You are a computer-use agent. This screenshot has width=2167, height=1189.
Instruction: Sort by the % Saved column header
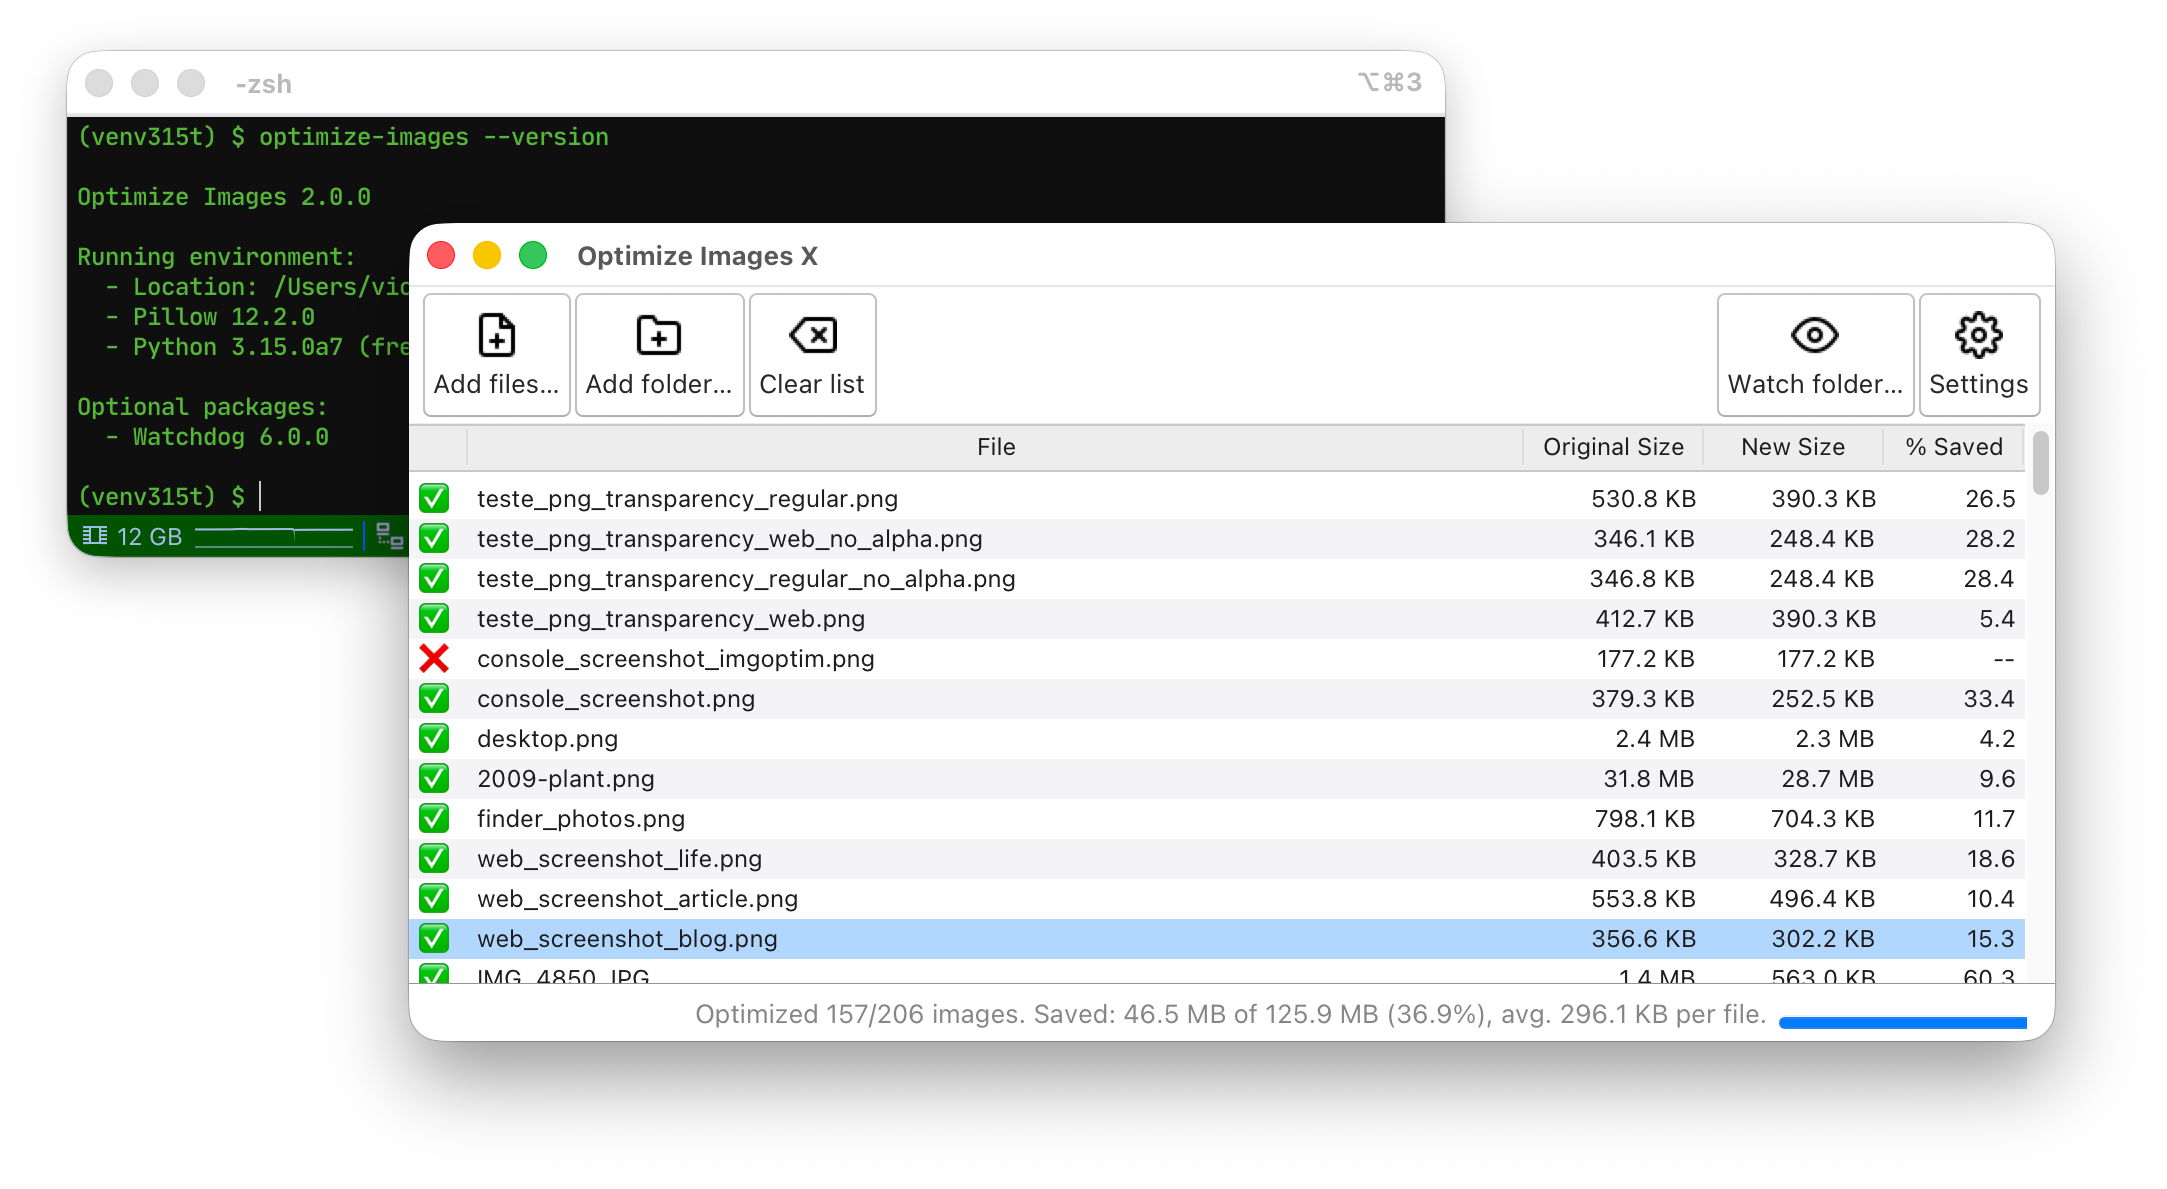pos(1954,447)
